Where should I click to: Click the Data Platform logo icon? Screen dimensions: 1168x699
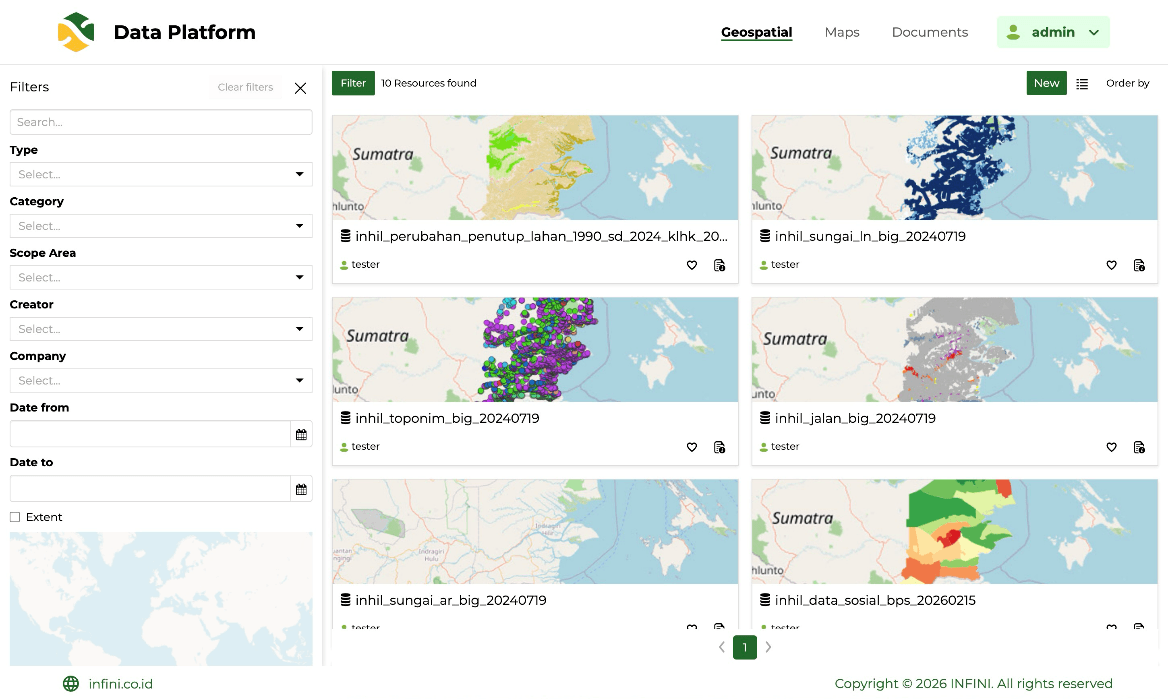[x=76, y=32]
